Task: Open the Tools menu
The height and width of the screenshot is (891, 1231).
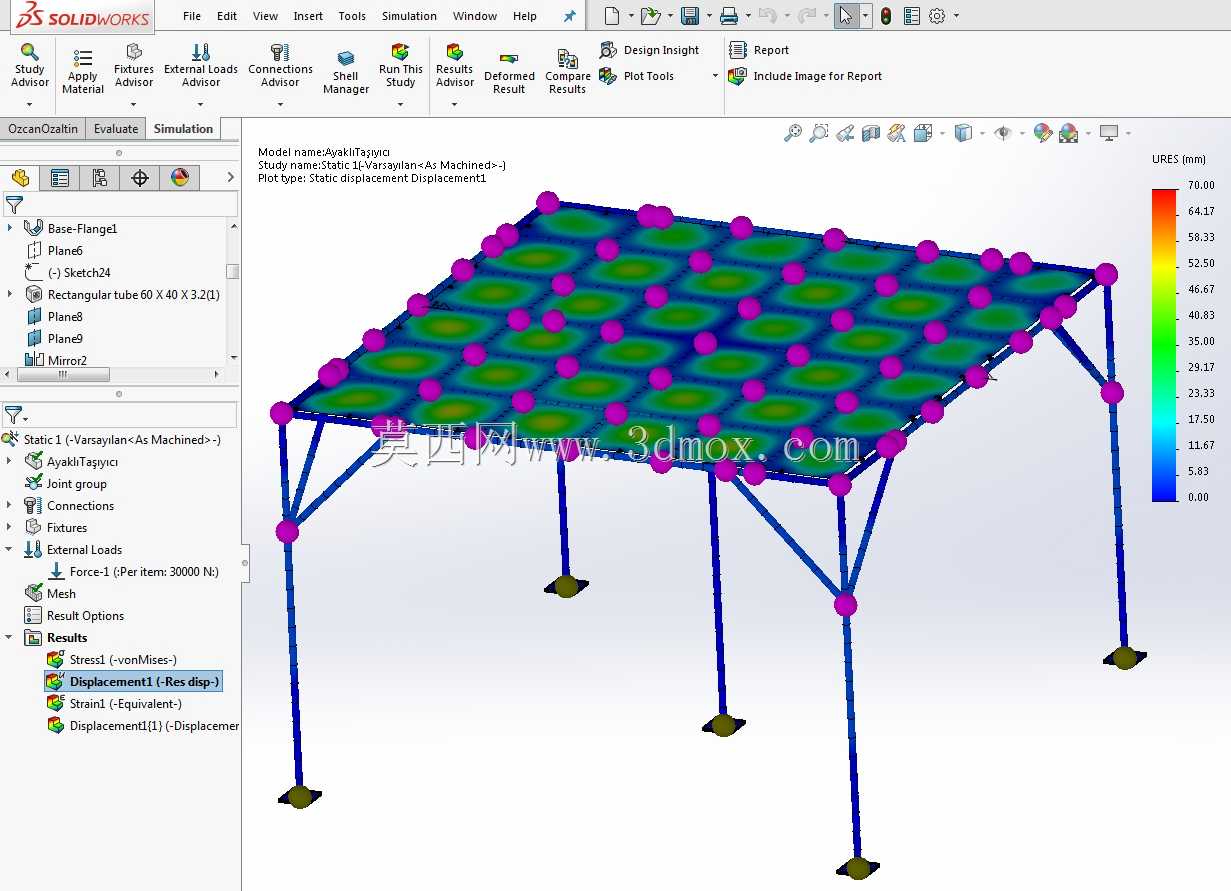Action: [x=352, y=16]
